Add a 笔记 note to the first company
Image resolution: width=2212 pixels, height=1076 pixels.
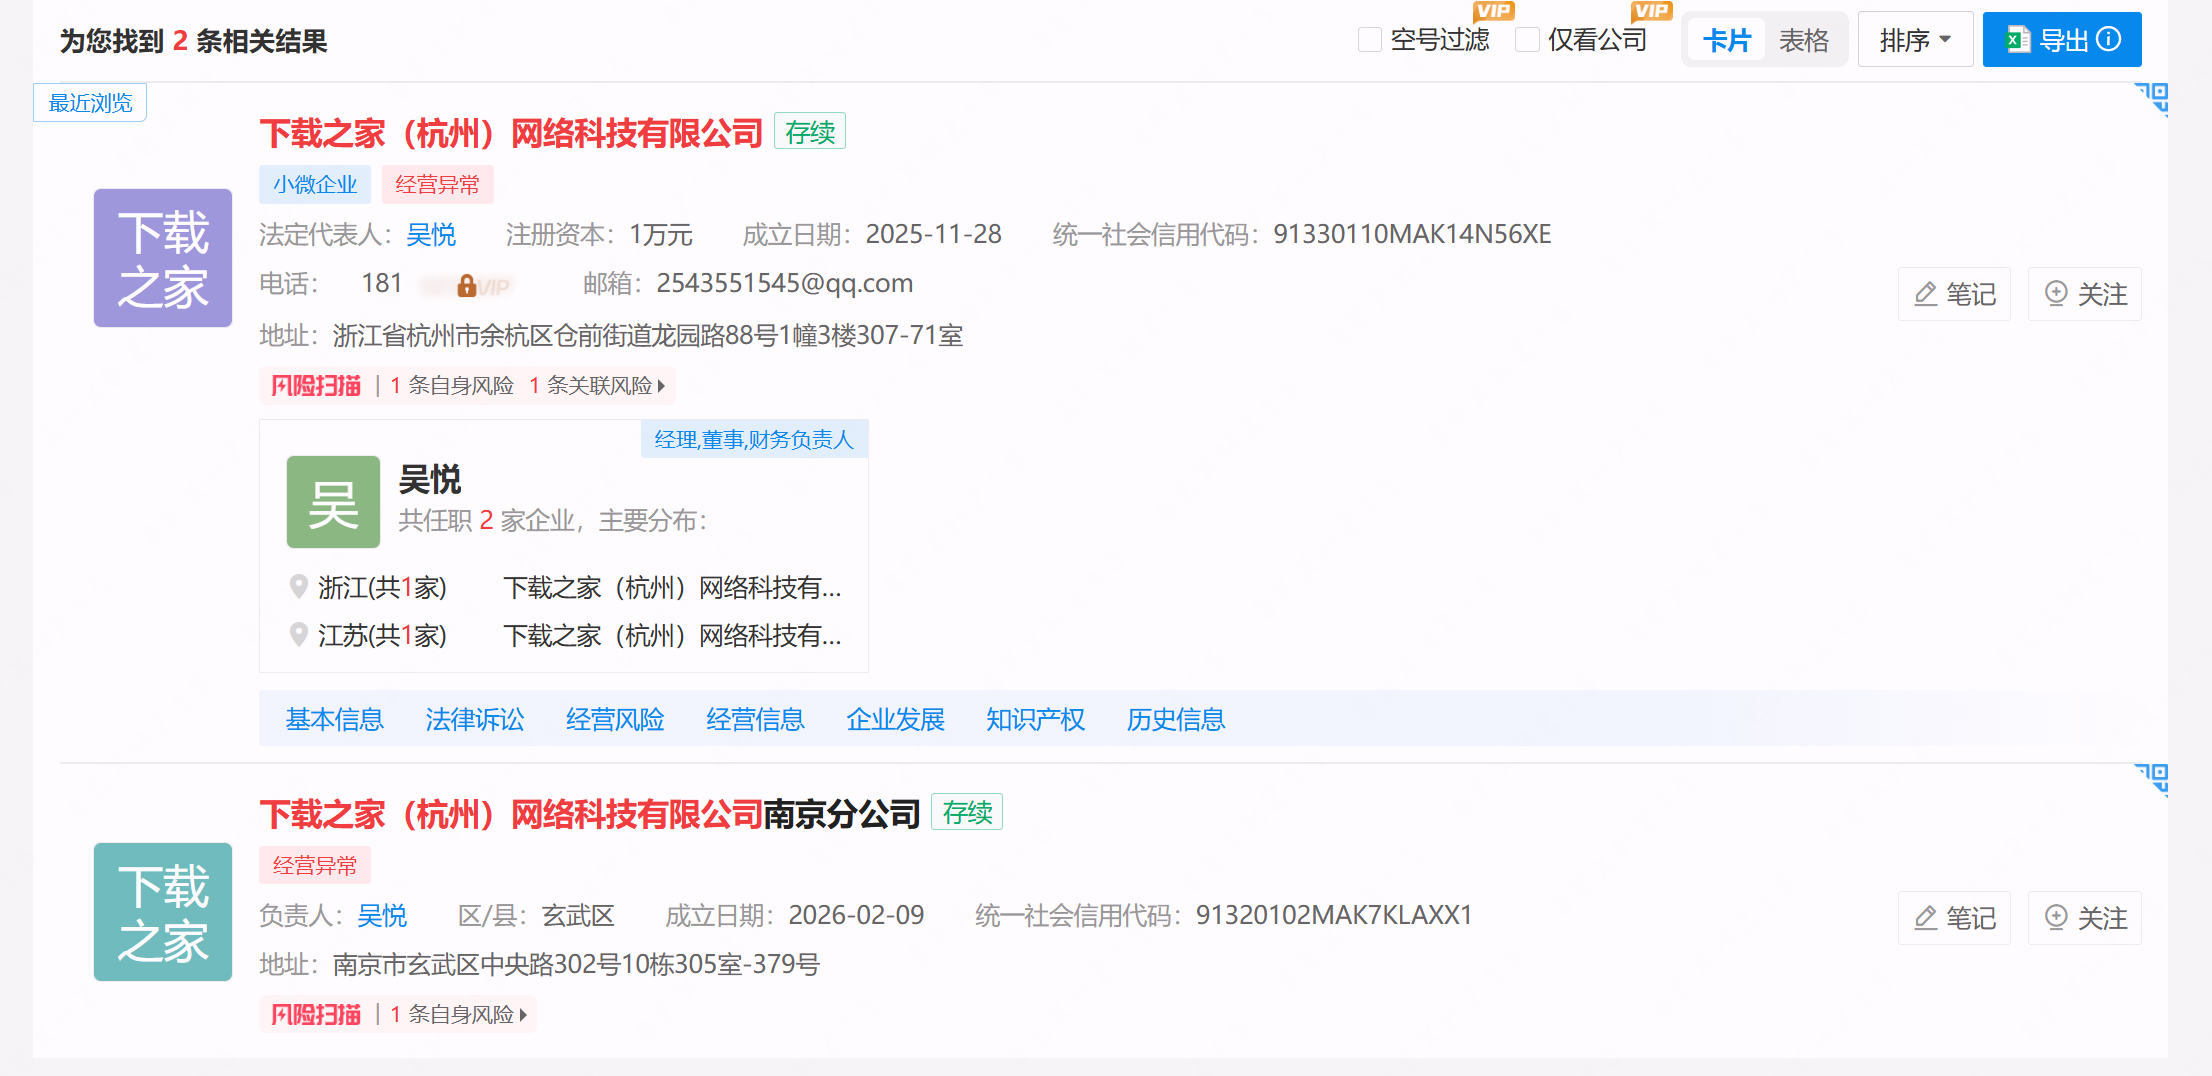(x=1954, y=294)
